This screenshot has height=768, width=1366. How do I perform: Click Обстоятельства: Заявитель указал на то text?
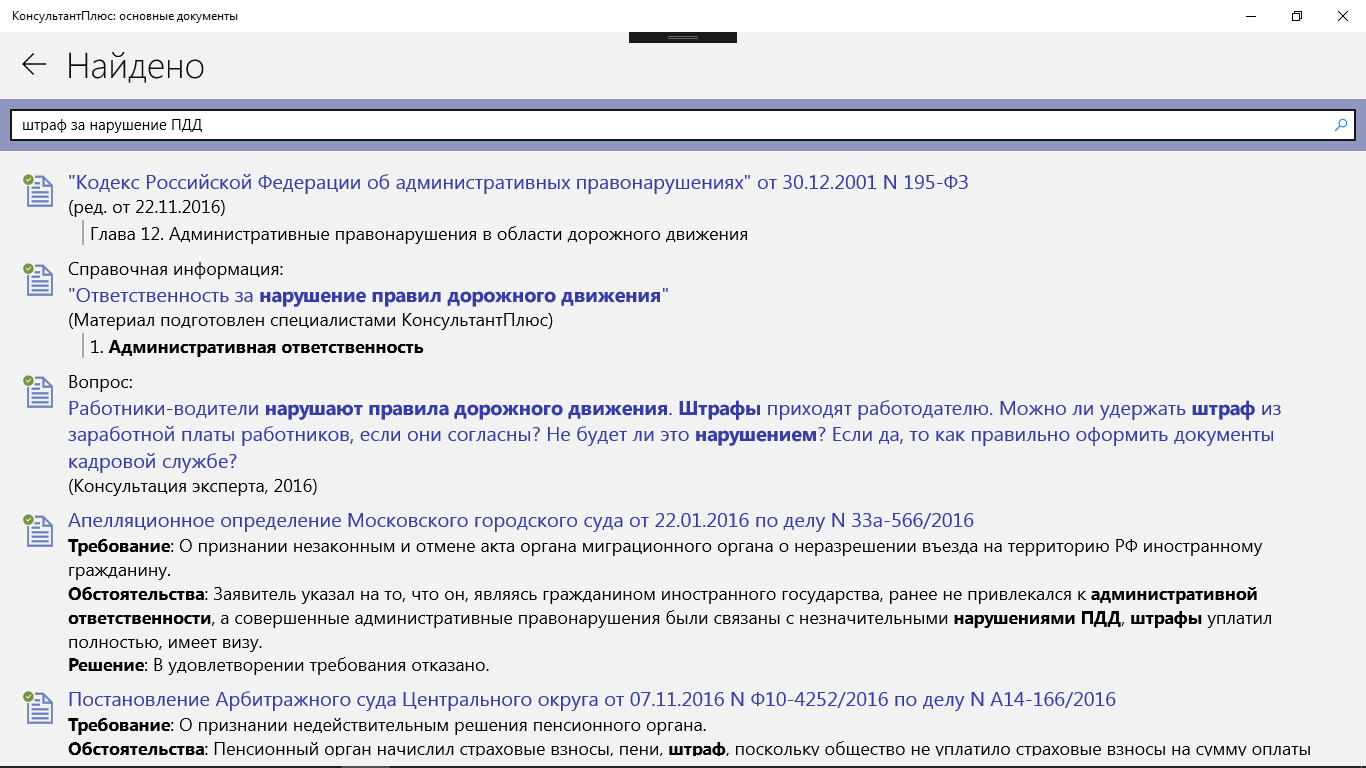click(670, 618)
